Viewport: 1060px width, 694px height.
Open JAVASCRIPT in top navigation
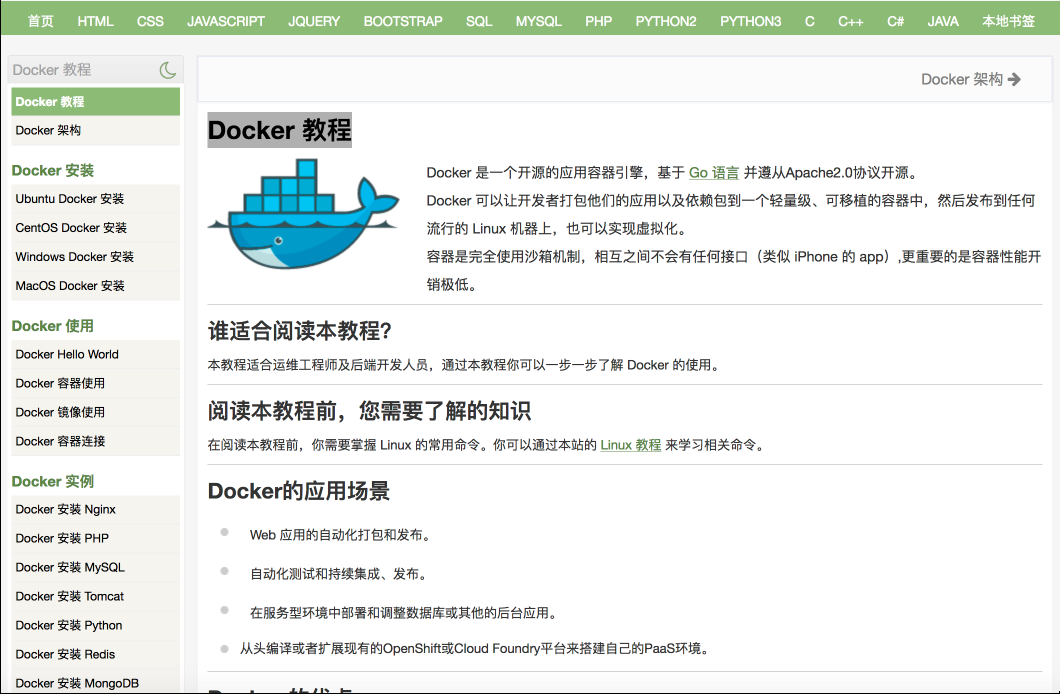[x=226, y=21]
